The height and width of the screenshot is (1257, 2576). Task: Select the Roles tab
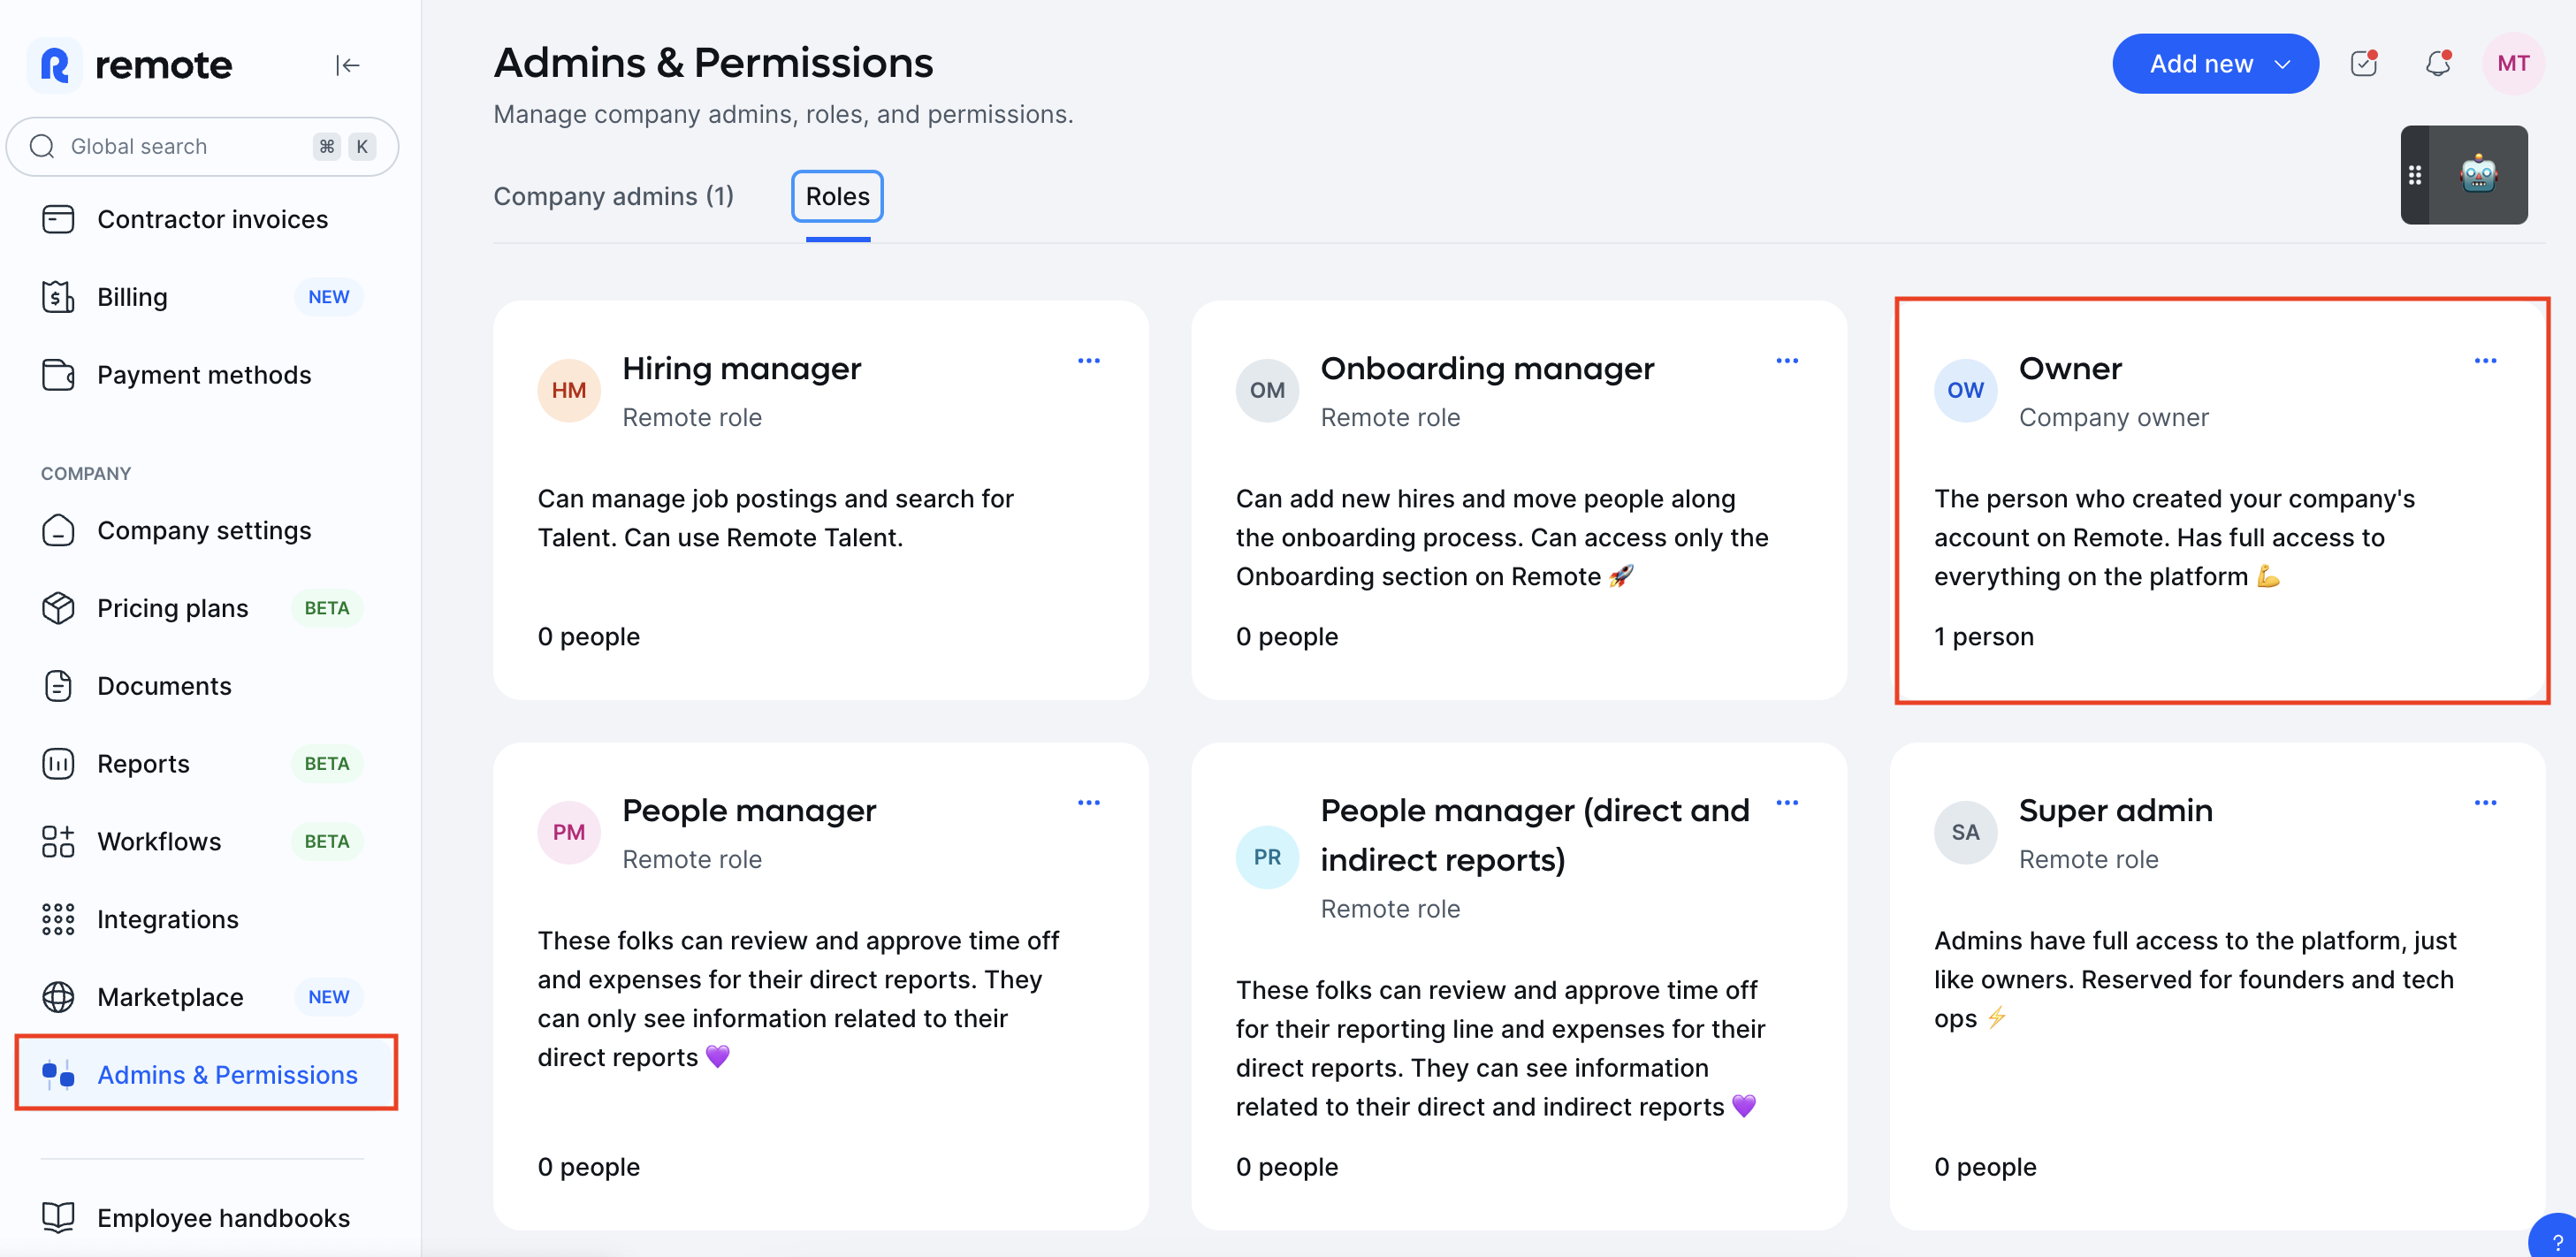[x=837, y=196]
